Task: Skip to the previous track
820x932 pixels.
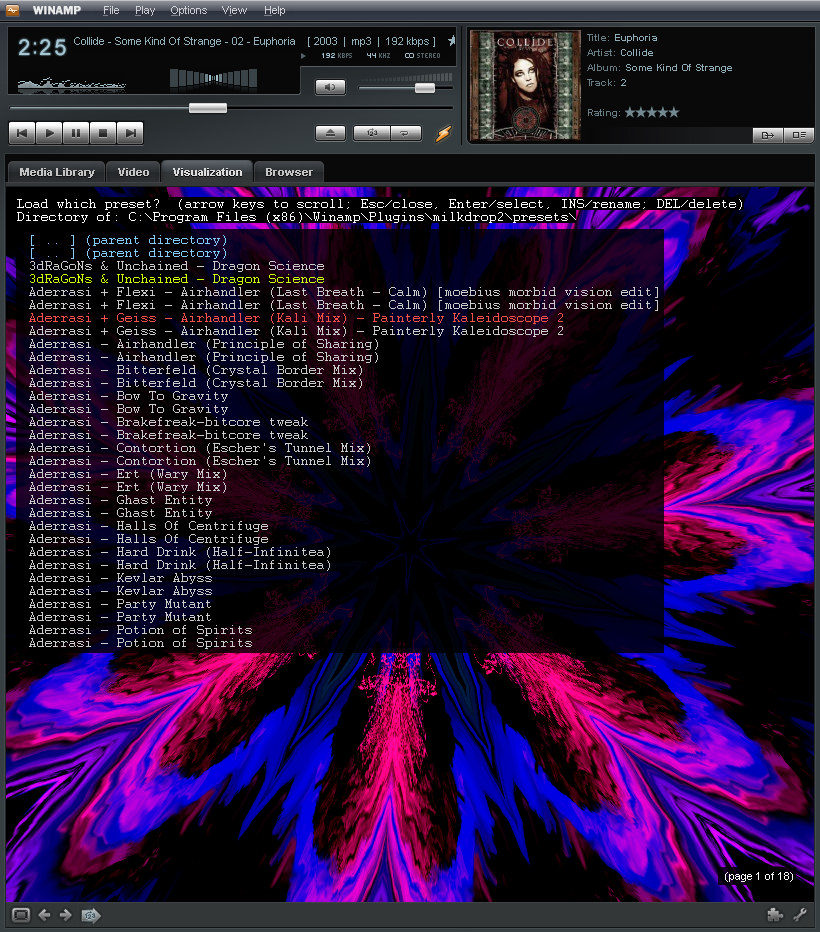Action: click(x=22, y=133)
